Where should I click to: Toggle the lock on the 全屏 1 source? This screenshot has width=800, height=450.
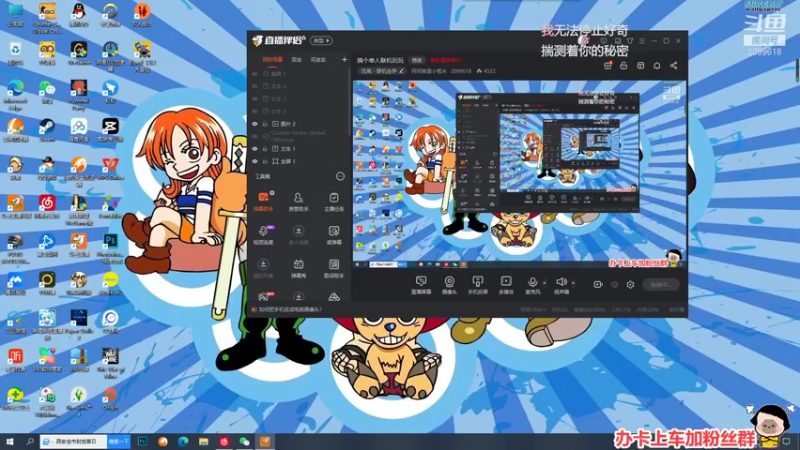click(x=265, y=161)
